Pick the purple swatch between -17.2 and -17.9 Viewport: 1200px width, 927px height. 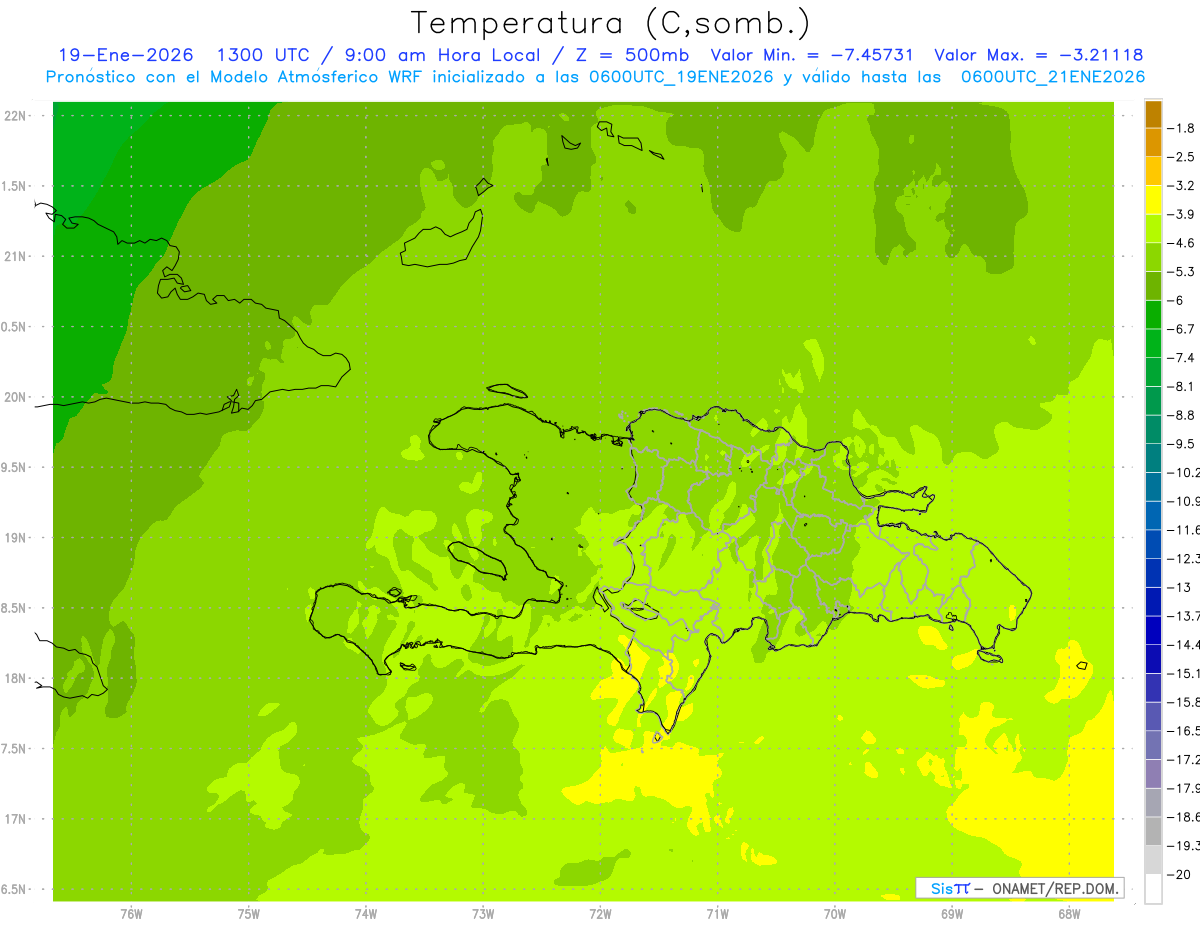click(1153, 773)
